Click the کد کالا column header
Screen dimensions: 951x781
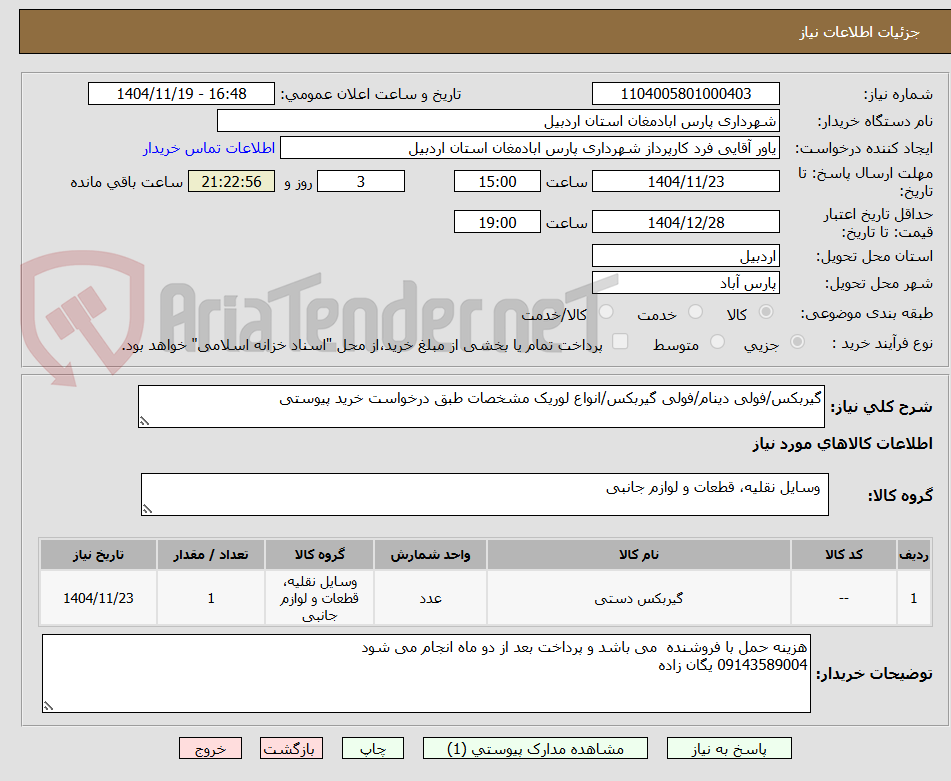tap(844, 555)
